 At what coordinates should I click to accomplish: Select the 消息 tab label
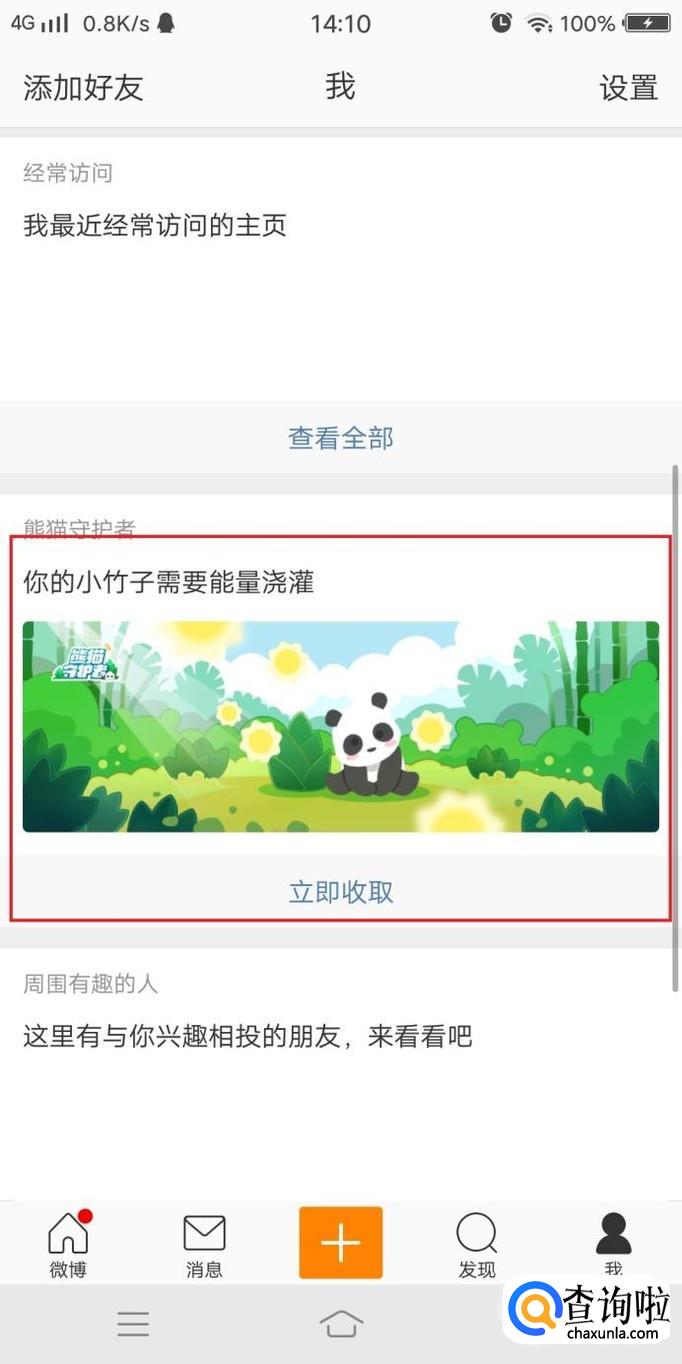[204, 1270]
